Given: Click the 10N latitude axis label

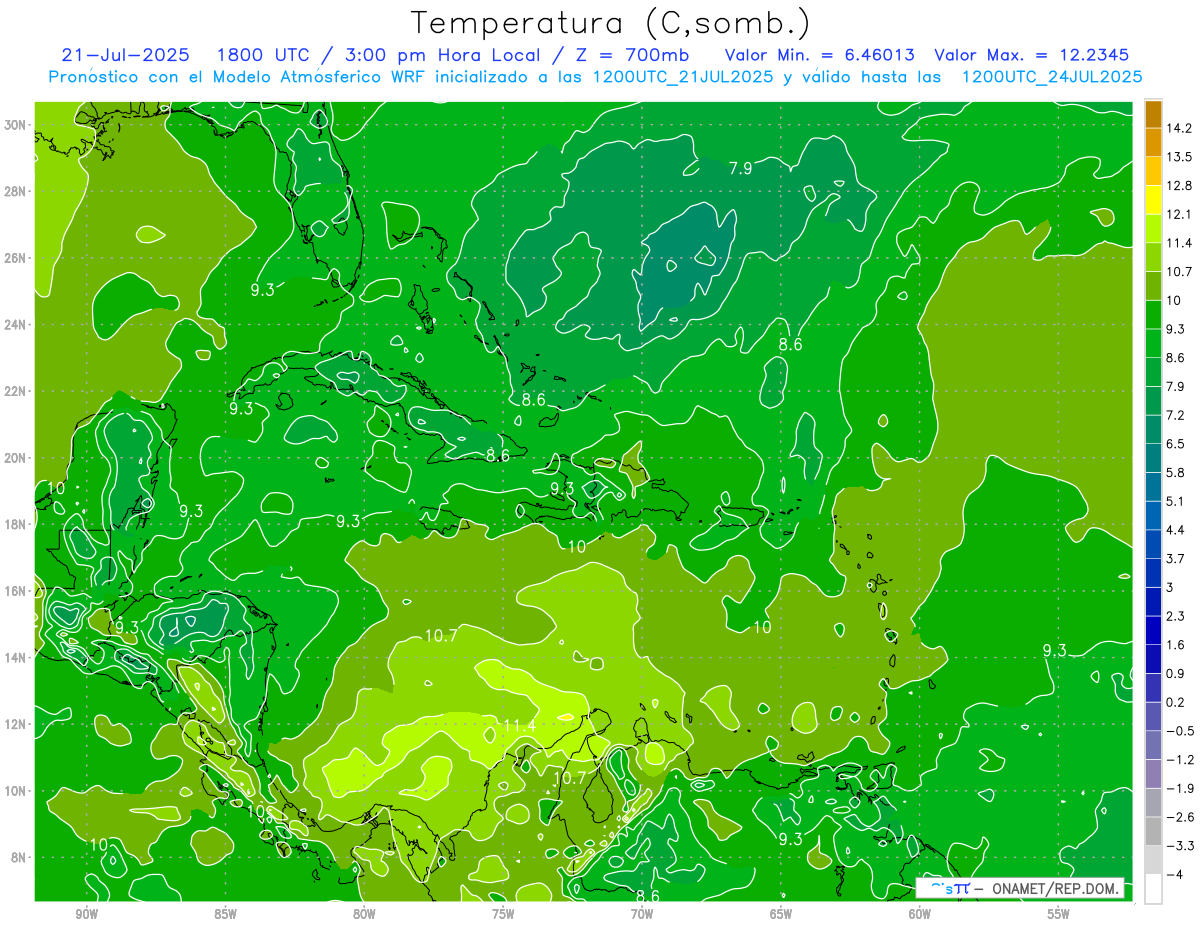Looking at the screenshot, I should (16, 791).
